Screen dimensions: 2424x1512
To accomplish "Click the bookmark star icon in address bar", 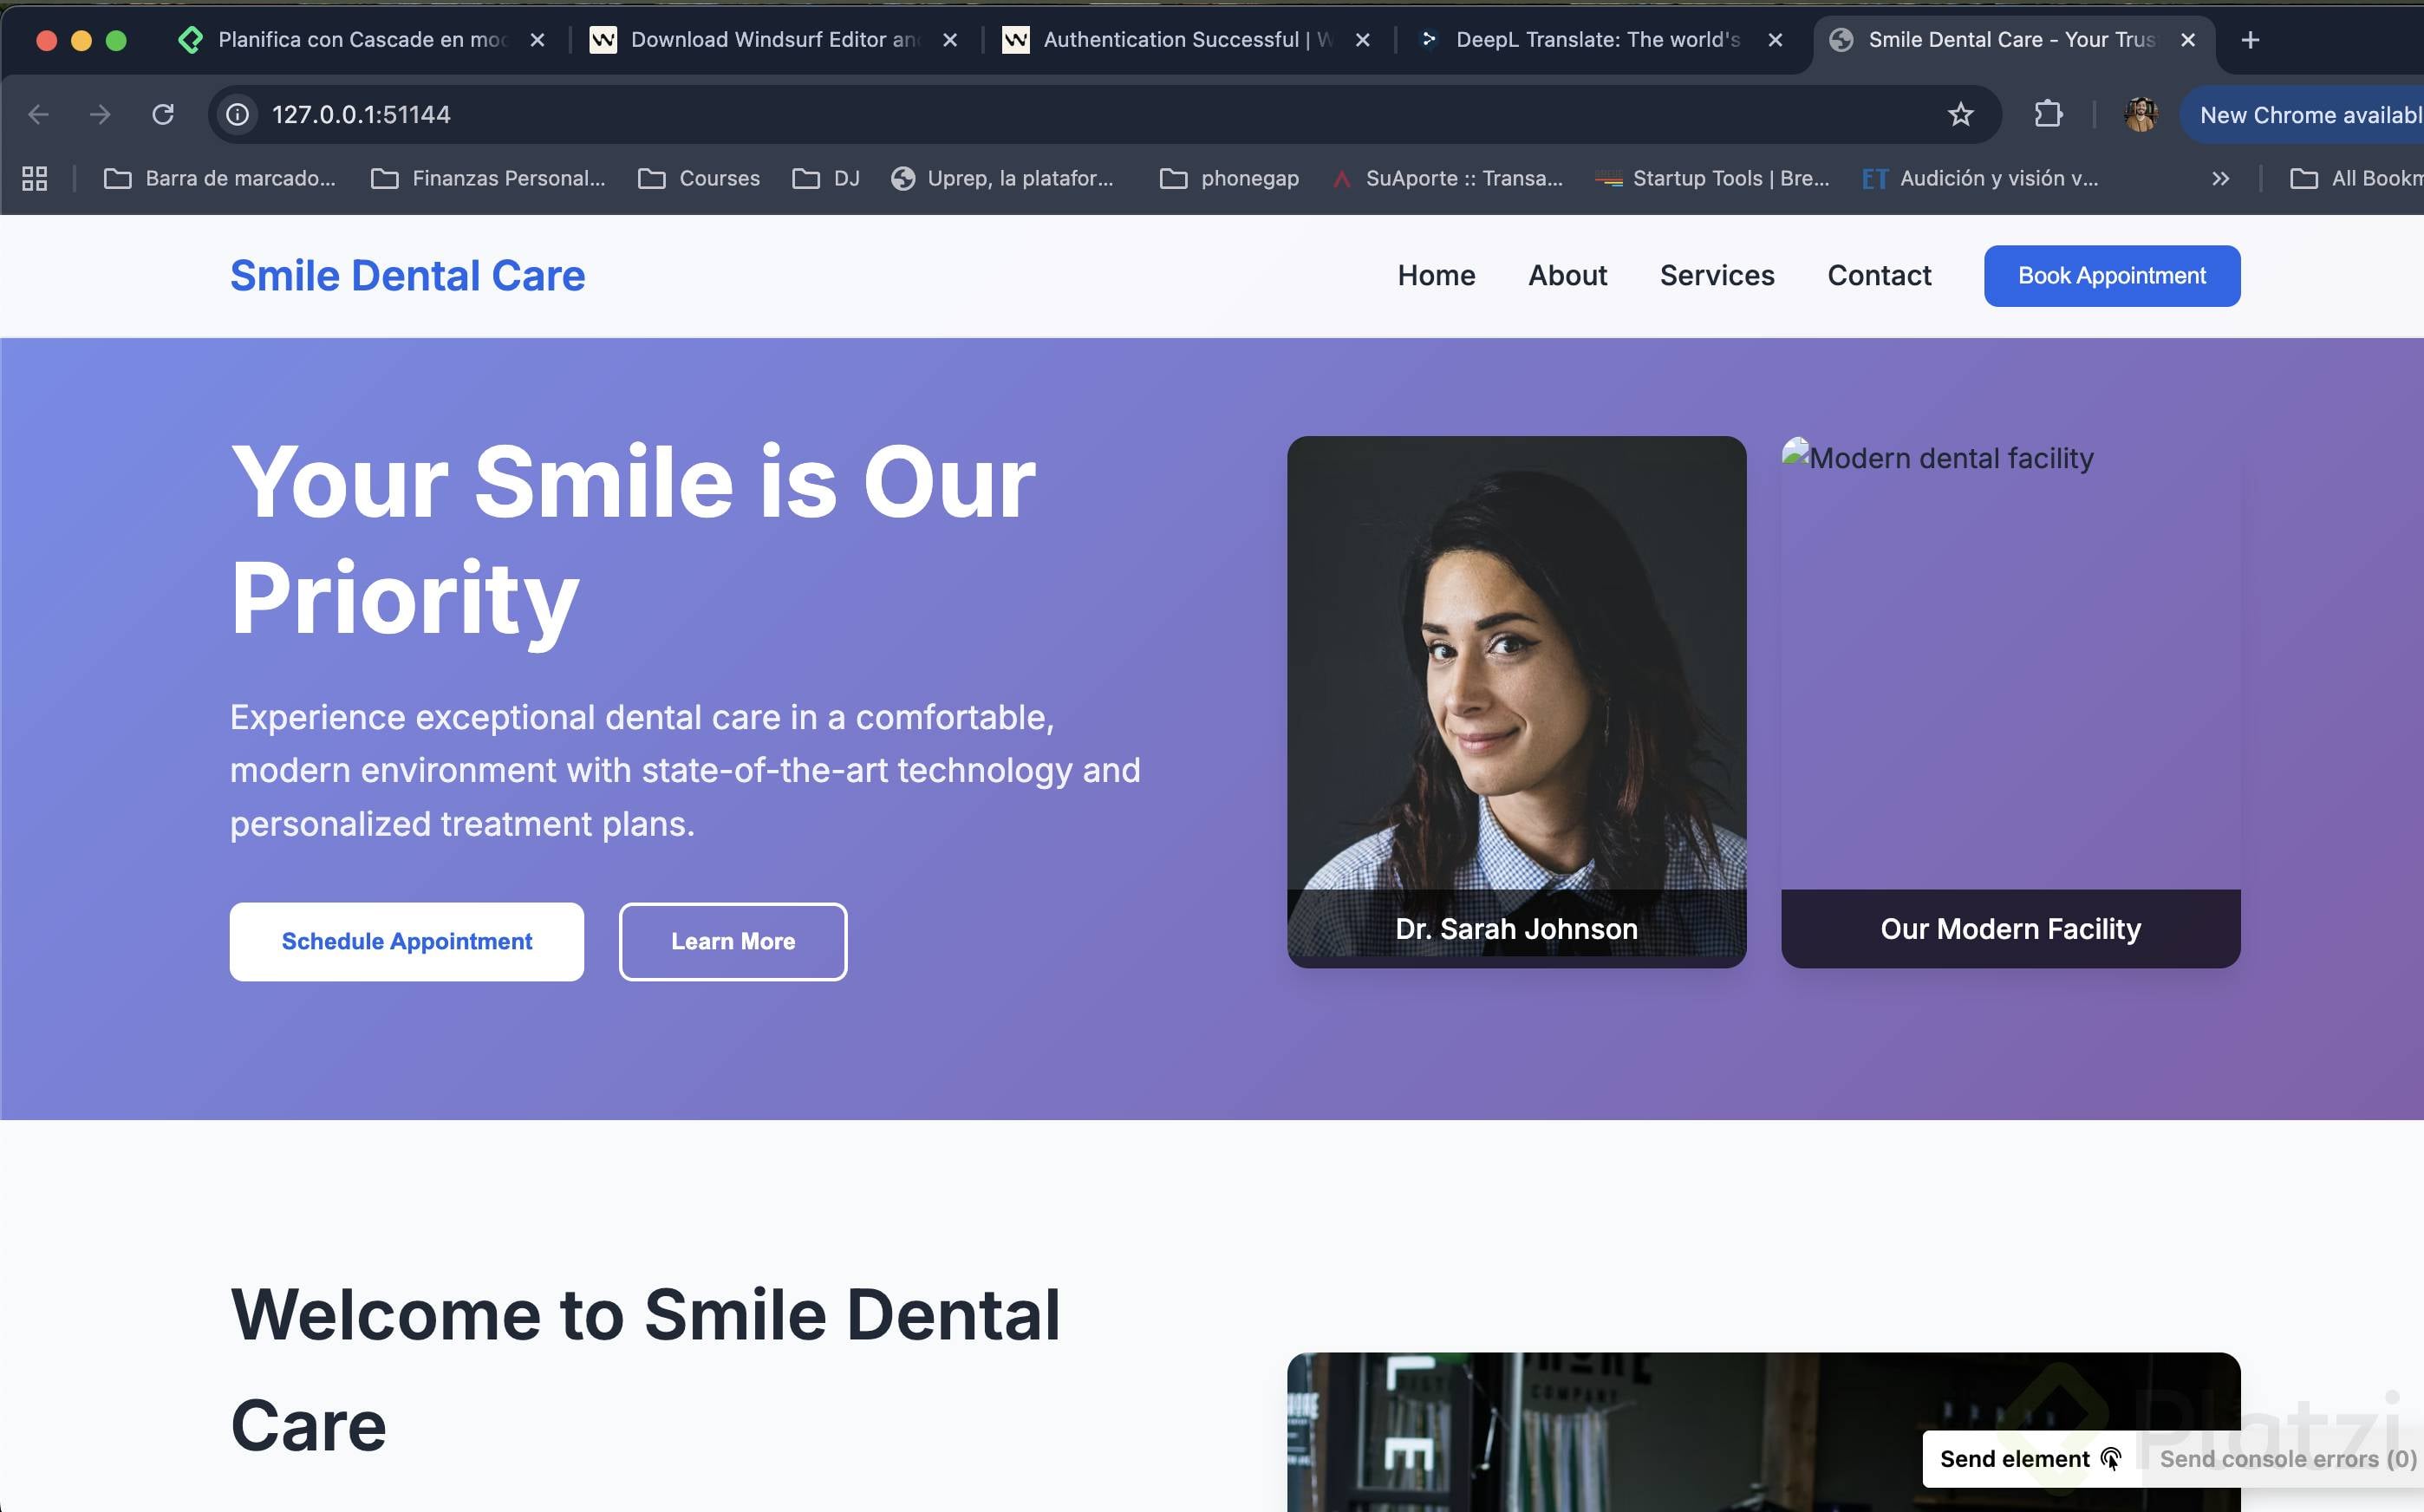I will pos(1960,115).
